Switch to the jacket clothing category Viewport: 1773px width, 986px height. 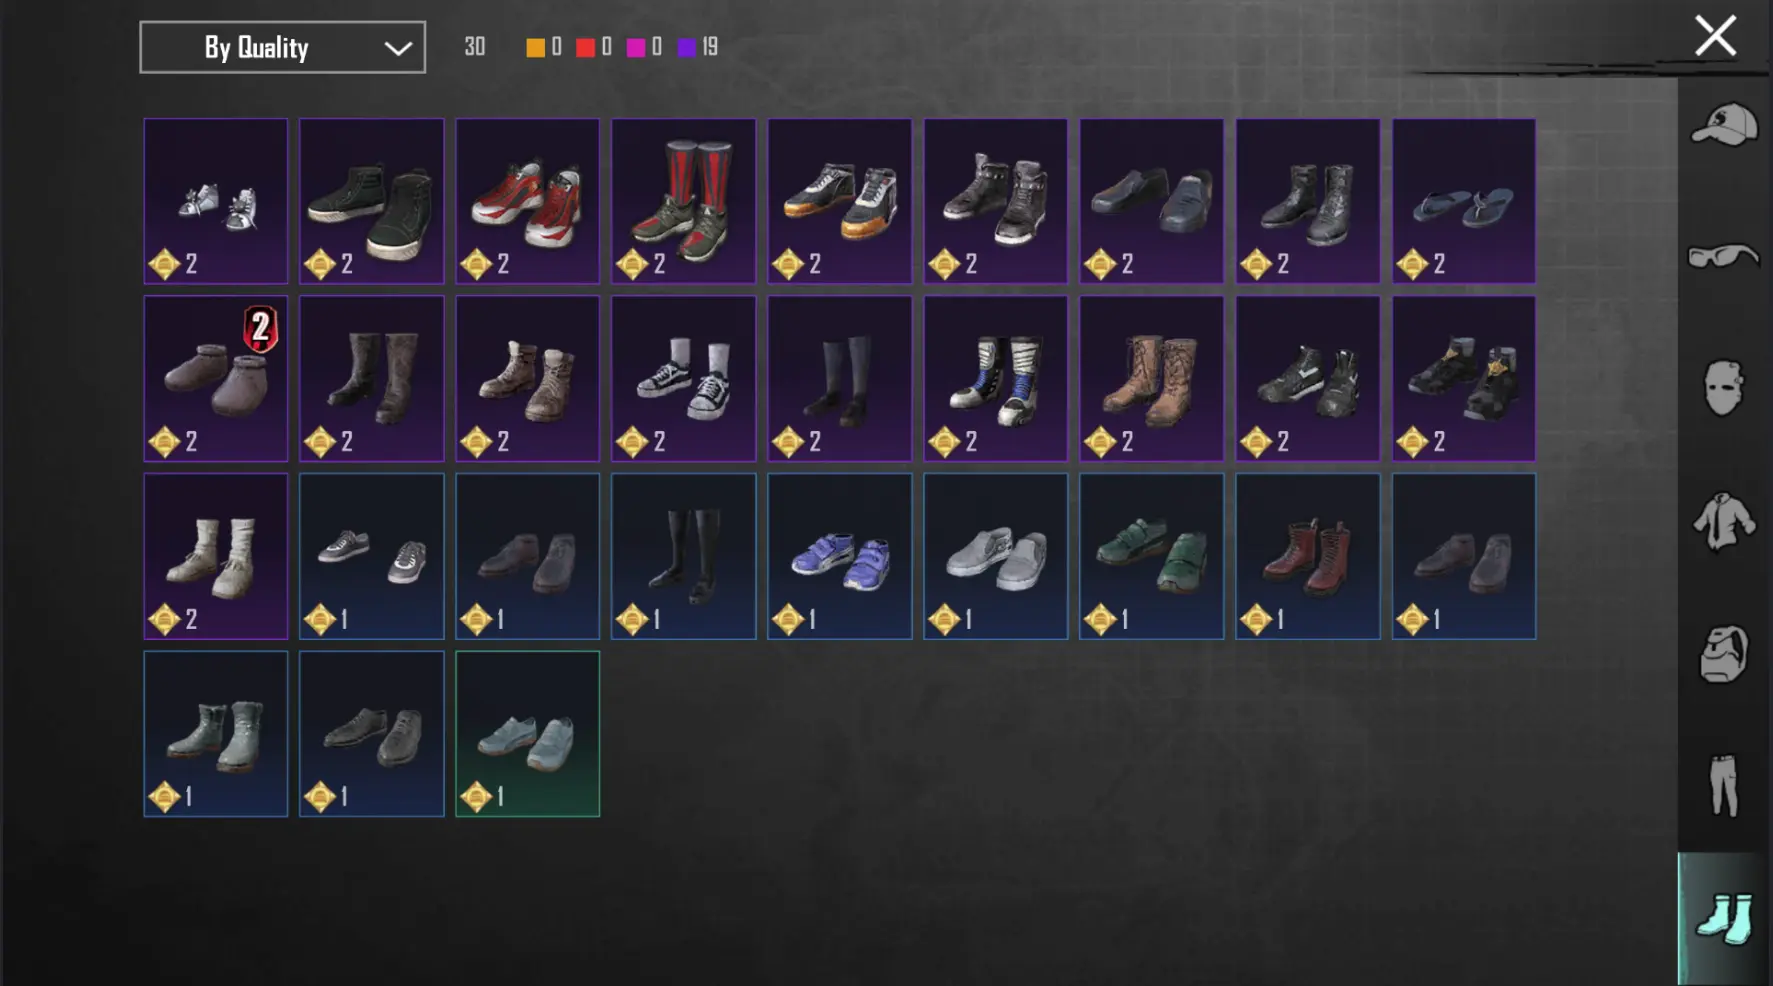pos(1724,520)
